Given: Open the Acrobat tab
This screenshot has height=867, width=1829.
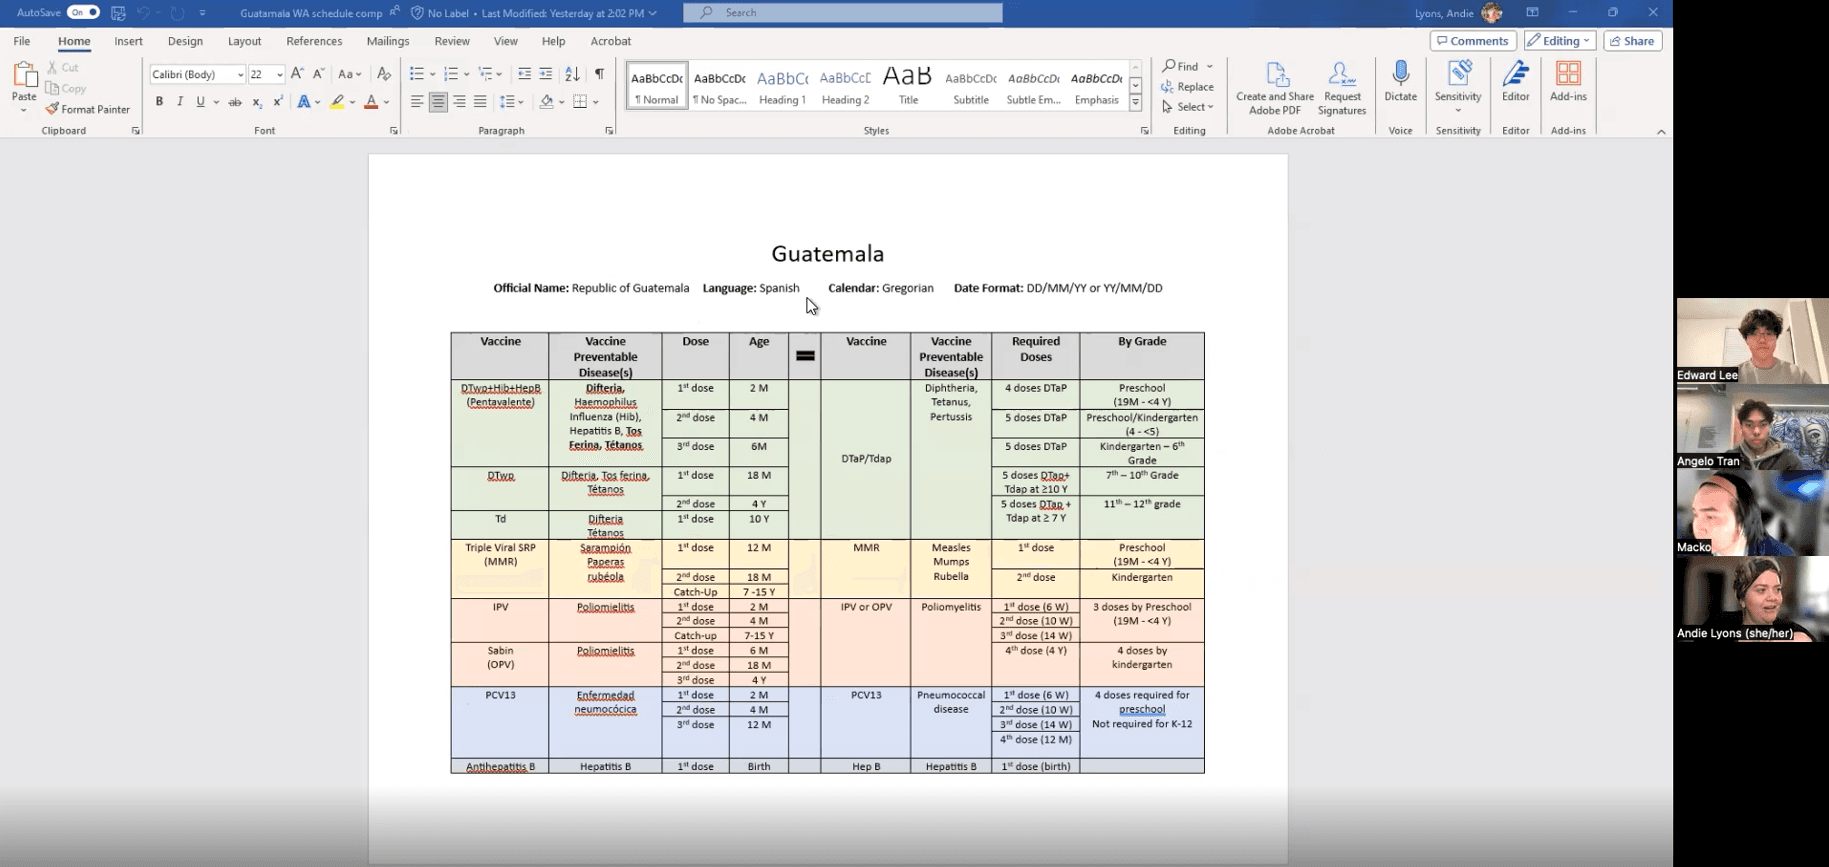Looking at the screenshot, I should click(x=611, y=41).
